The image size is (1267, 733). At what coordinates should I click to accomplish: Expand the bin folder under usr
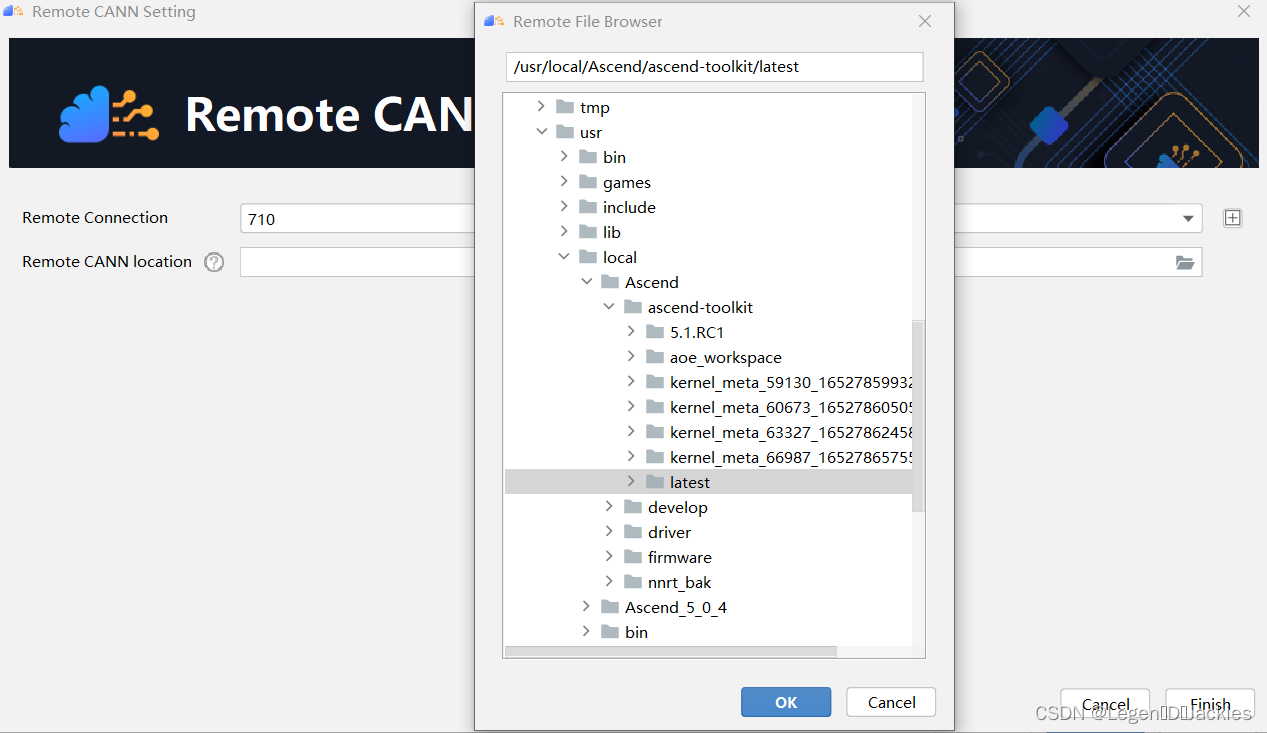pos(564,157)
